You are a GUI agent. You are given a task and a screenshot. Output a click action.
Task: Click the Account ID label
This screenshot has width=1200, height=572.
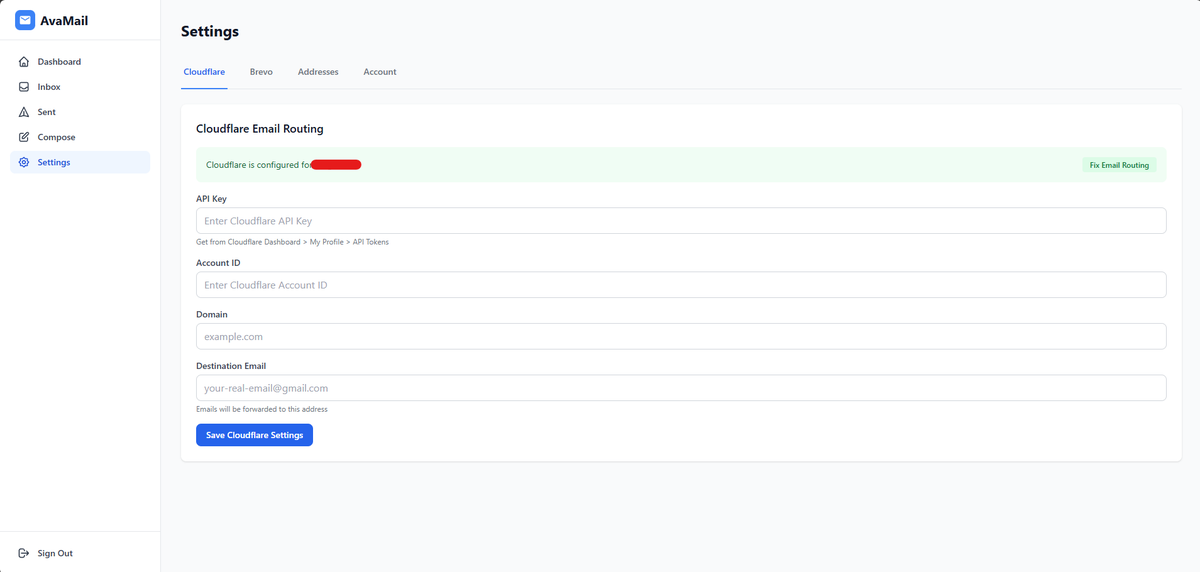click(218, 263)
